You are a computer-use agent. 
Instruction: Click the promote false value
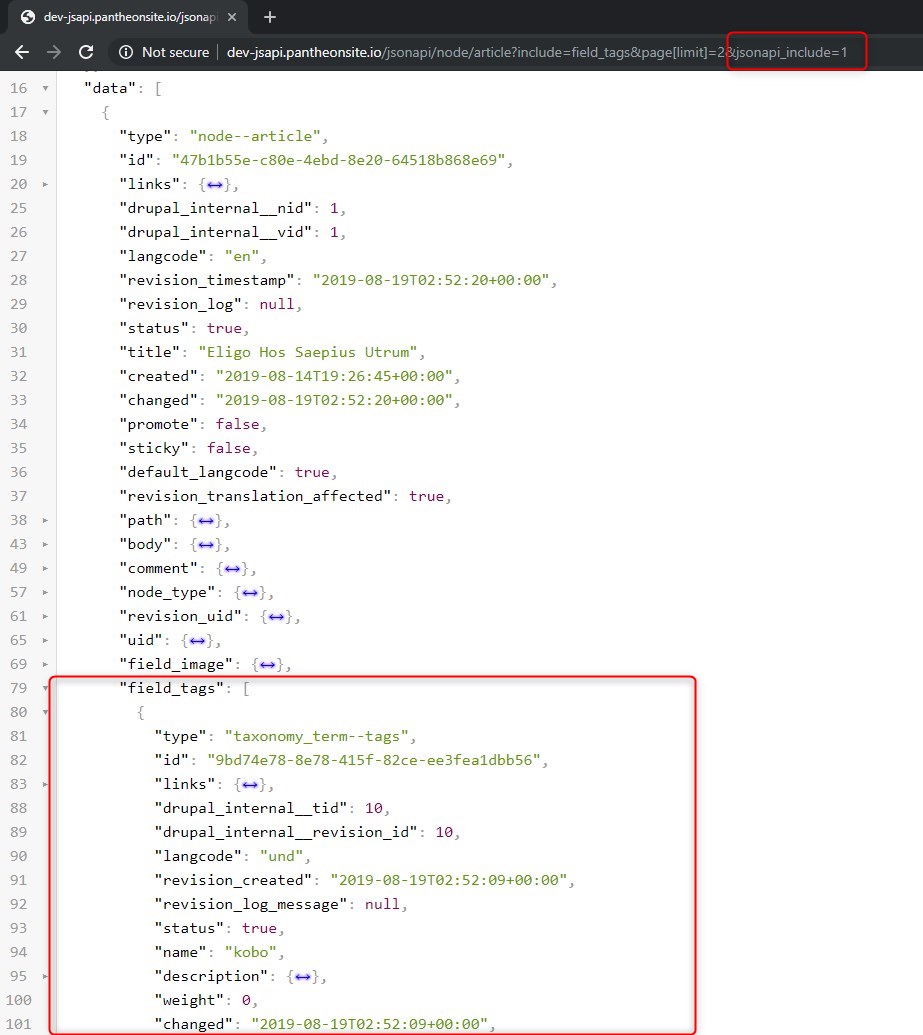(x=237, y=424)
